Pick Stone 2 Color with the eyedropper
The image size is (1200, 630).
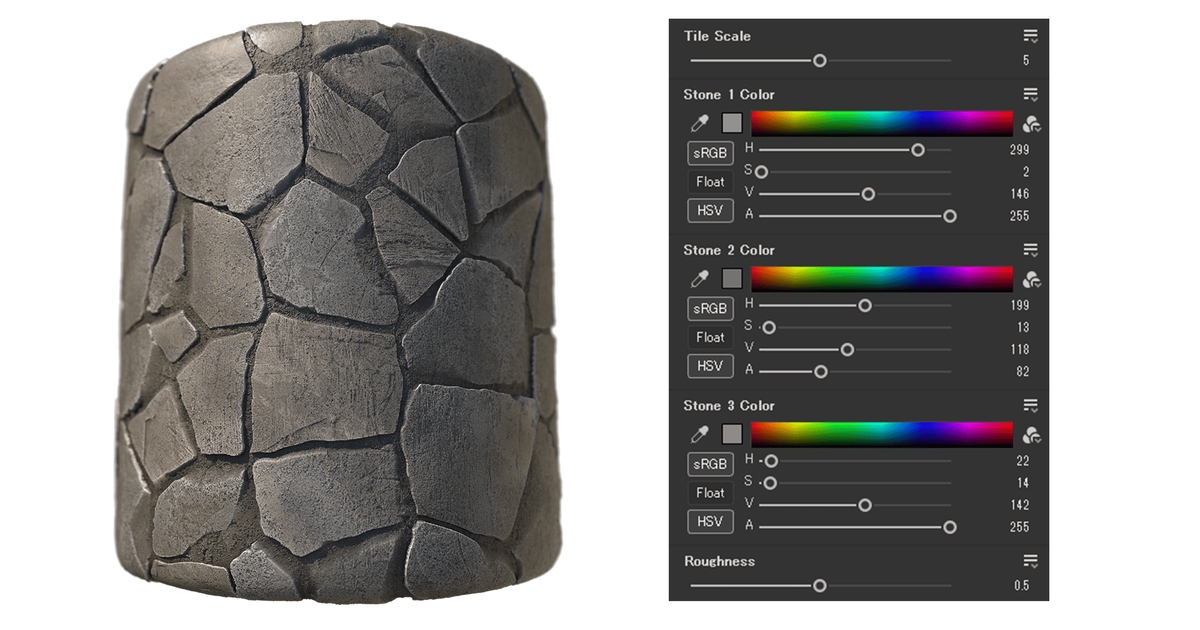click(700, 279)
